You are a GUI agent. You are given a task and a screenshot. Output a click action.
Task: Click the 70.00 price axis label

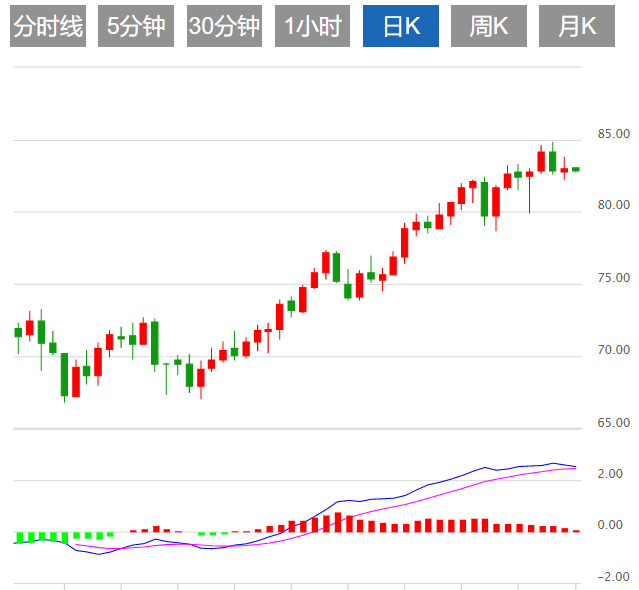point(614,350)
